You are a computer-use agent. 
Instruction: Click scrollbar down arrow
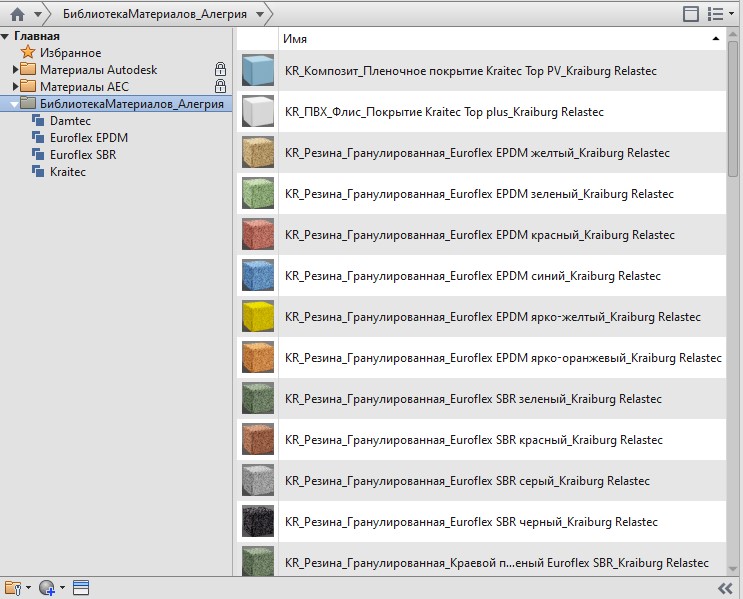coord(733,569)
